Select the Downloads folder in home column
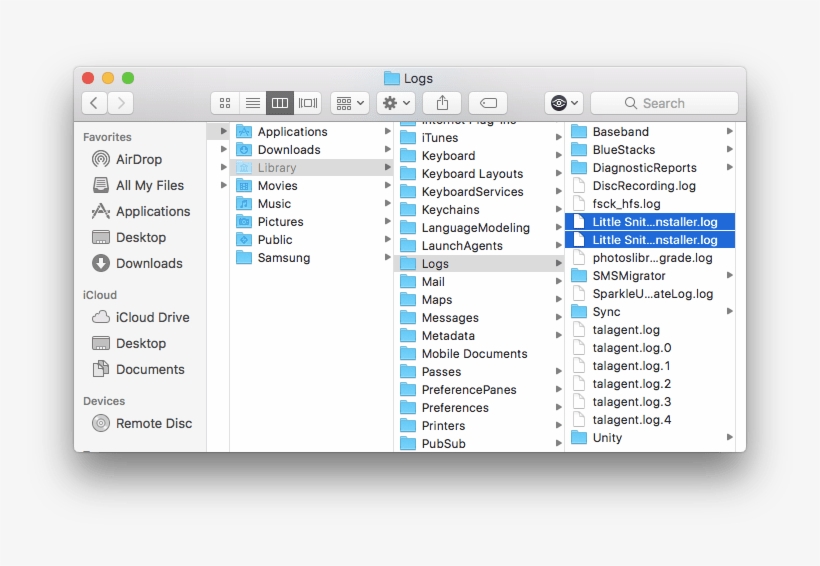The width and height of the screenshot is (820, 566). 312,150
